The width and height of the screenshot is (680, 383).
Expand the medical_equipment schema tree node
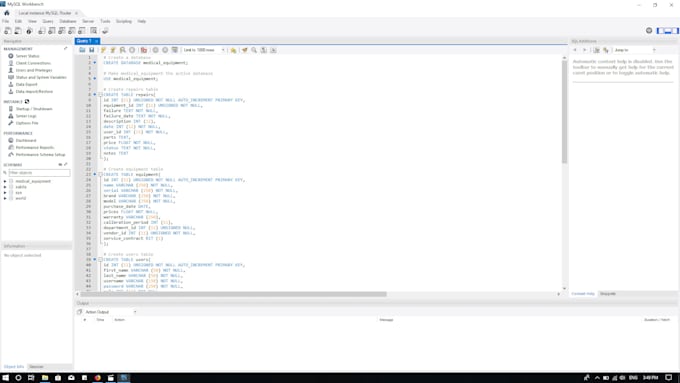(x=5, y=181)
